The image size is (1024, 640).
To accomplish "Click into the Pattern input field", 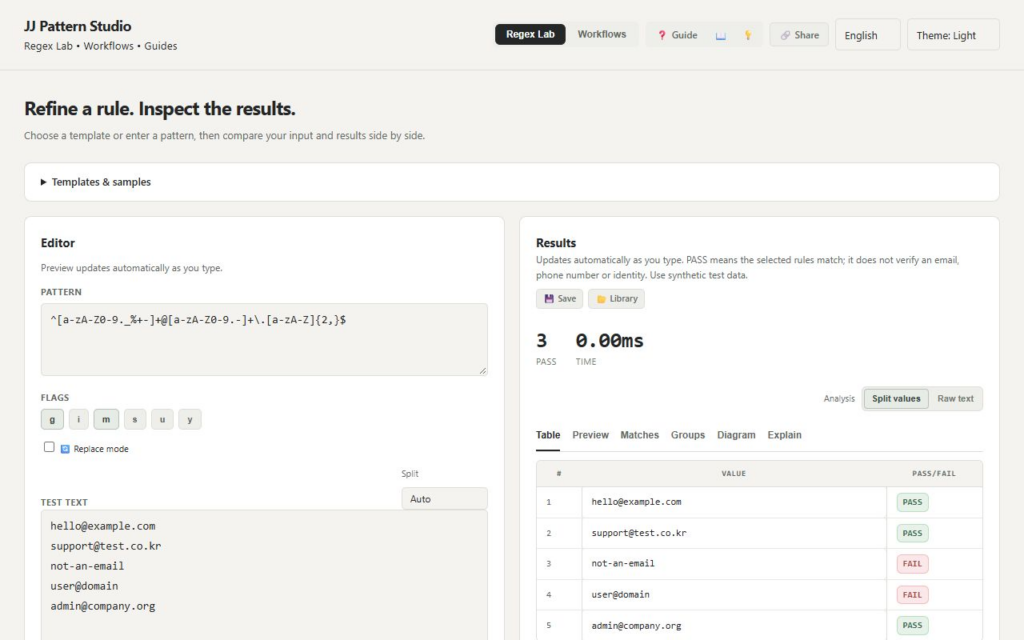I will [x=264, y=340].
